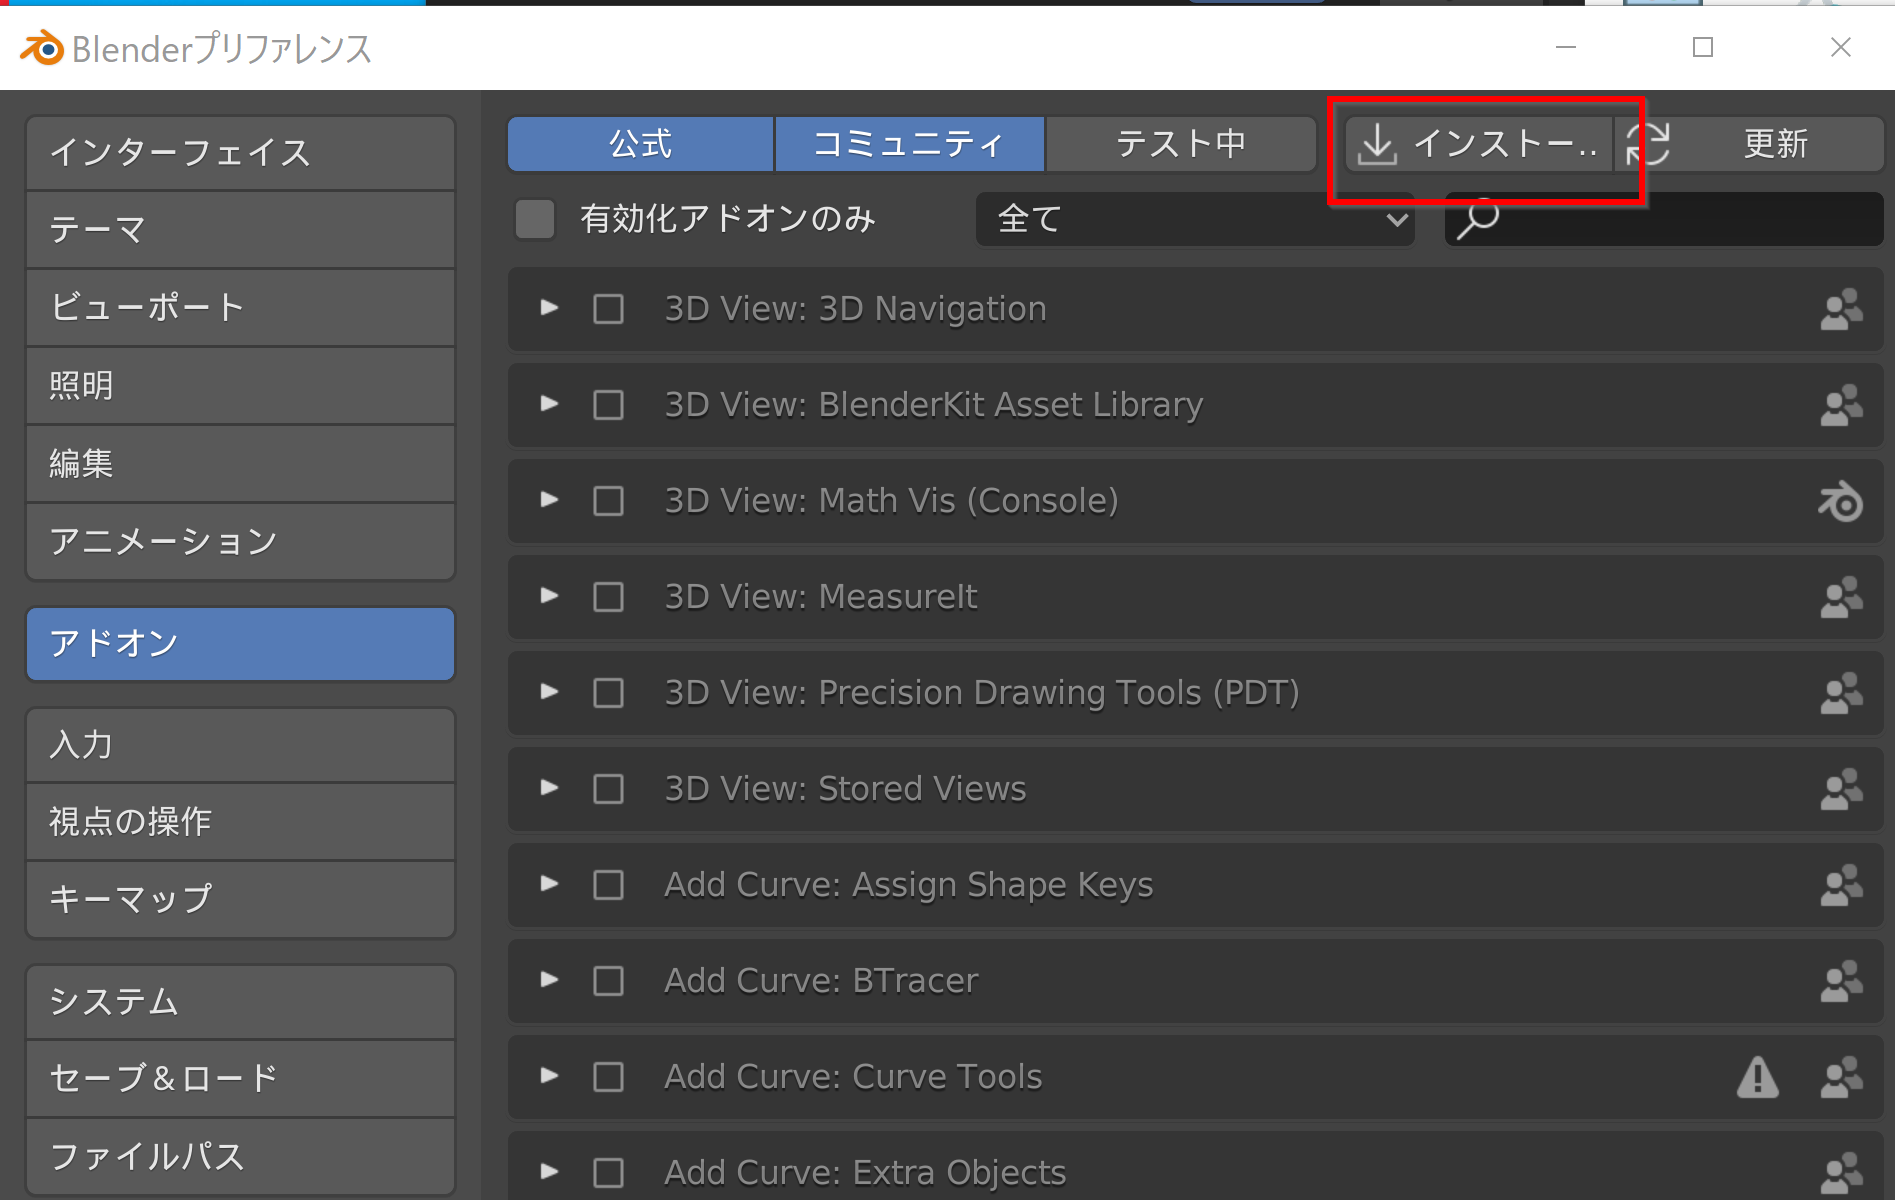Open the 視点の操作 preferences section

[x=241, y=822]
